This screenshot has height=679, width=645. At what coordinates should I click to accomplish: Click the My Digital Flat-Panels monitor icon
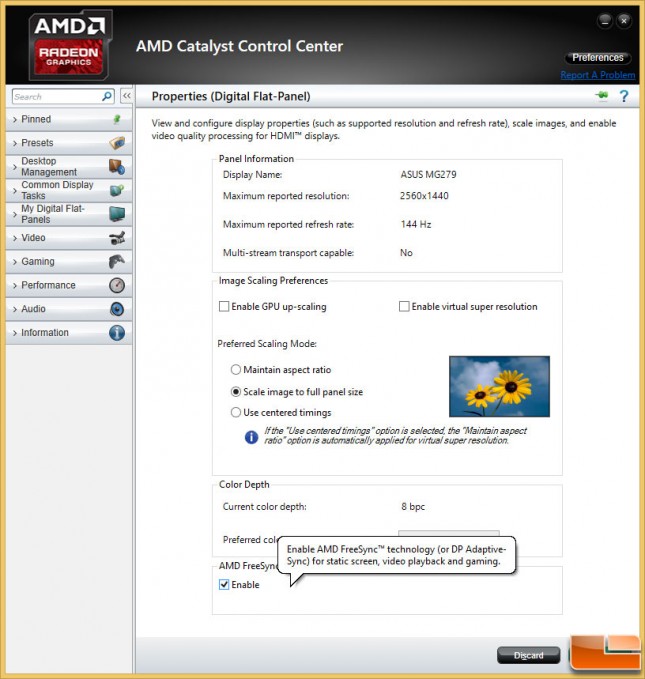pyautogui.click(x=117, y=214)
